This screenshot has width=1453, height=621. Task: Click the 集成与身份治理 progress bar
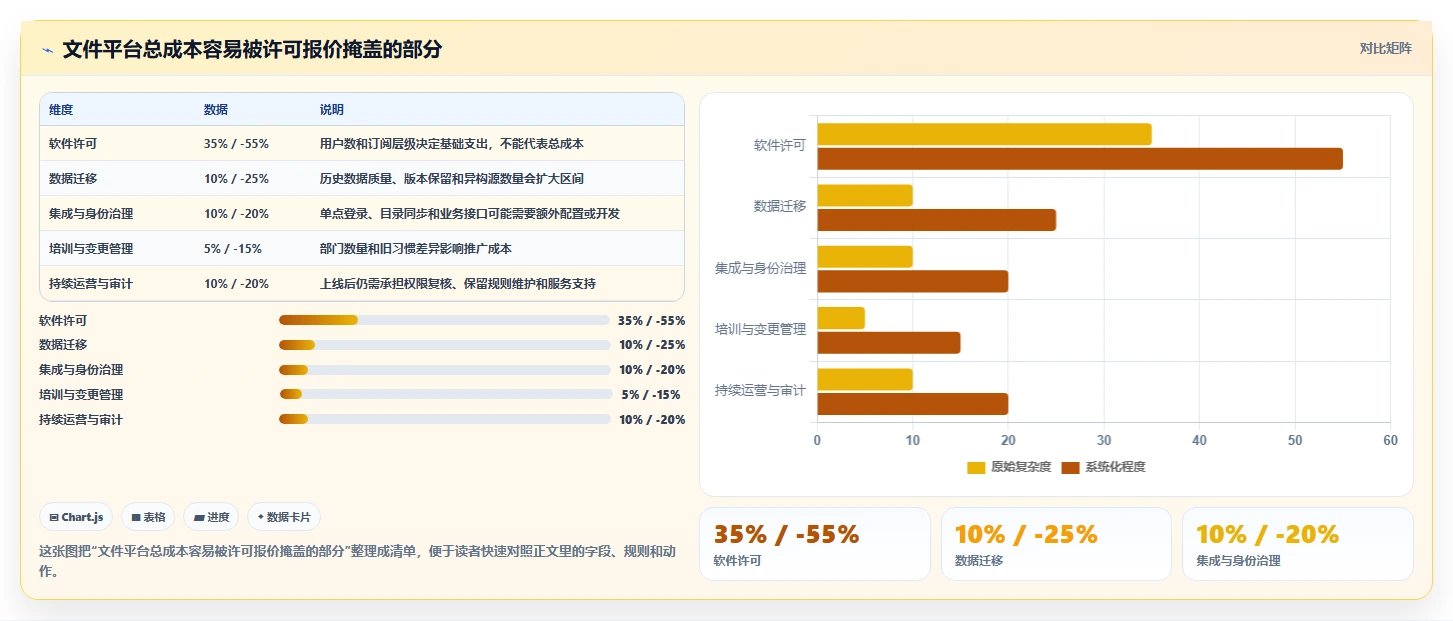pos(444,370)
